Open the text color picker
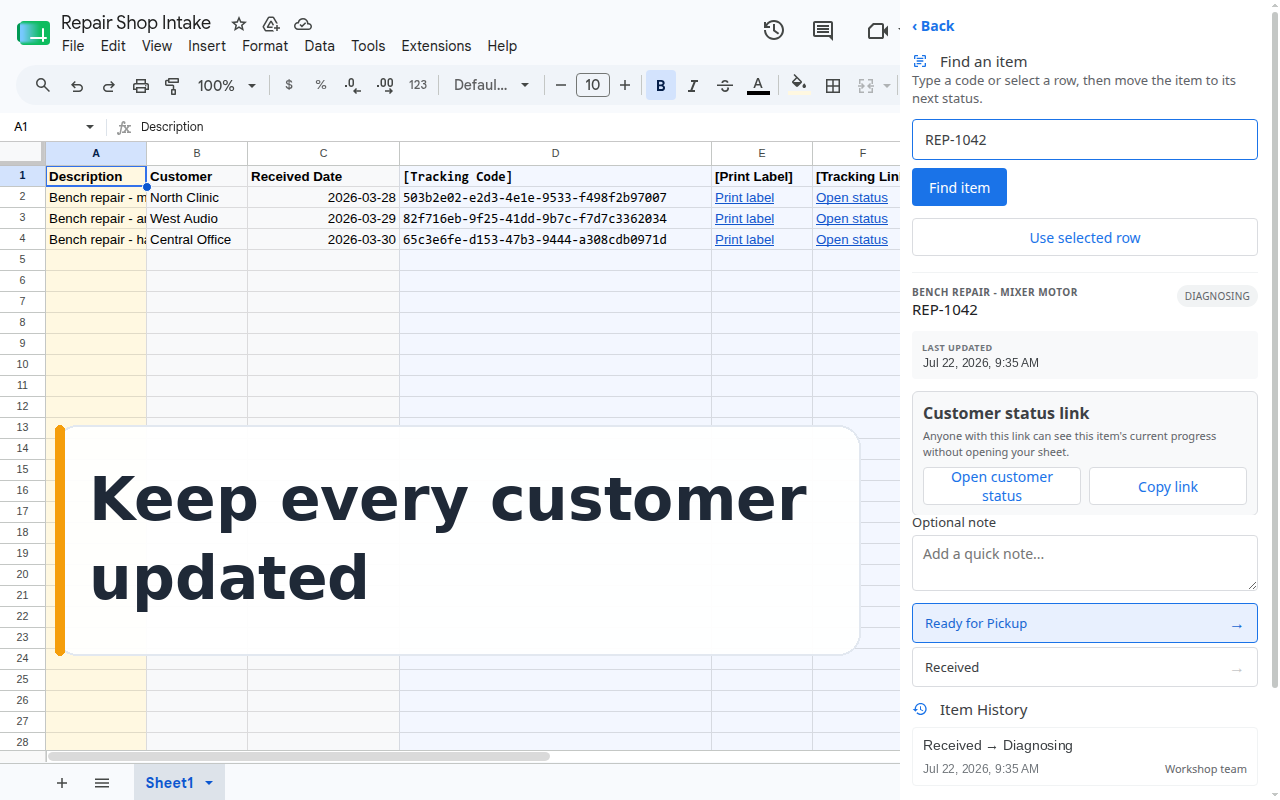 (758, 86)
